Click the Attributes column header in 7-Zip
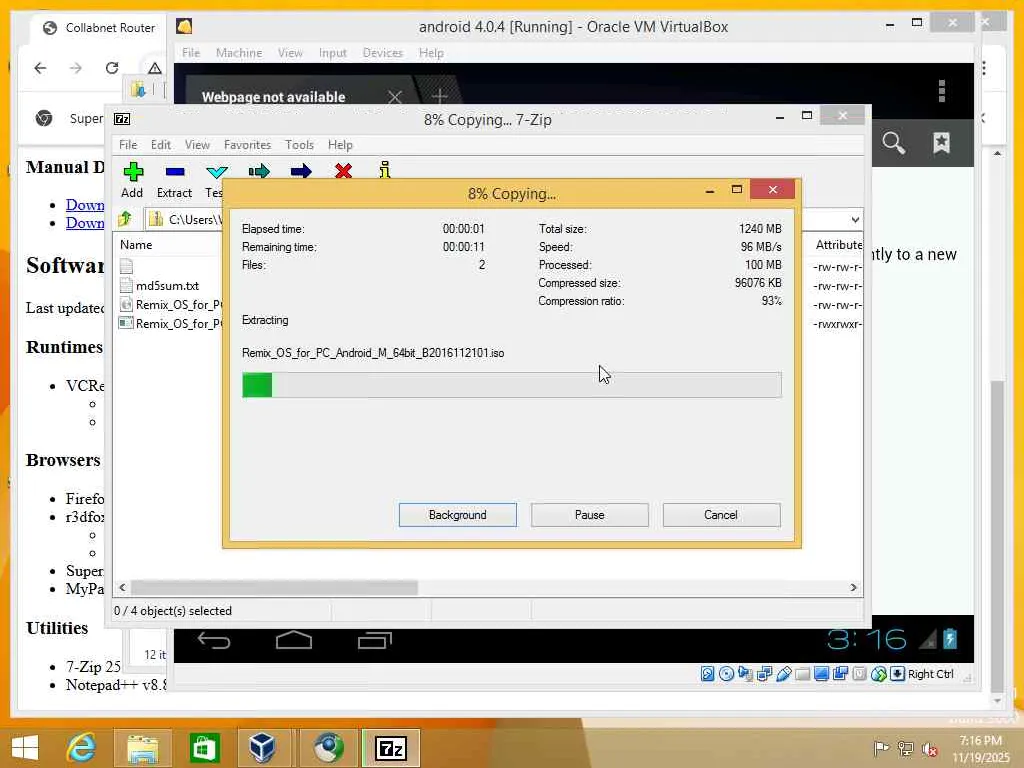The width and height of the screenshot is (1024, 768). (839, 245)
